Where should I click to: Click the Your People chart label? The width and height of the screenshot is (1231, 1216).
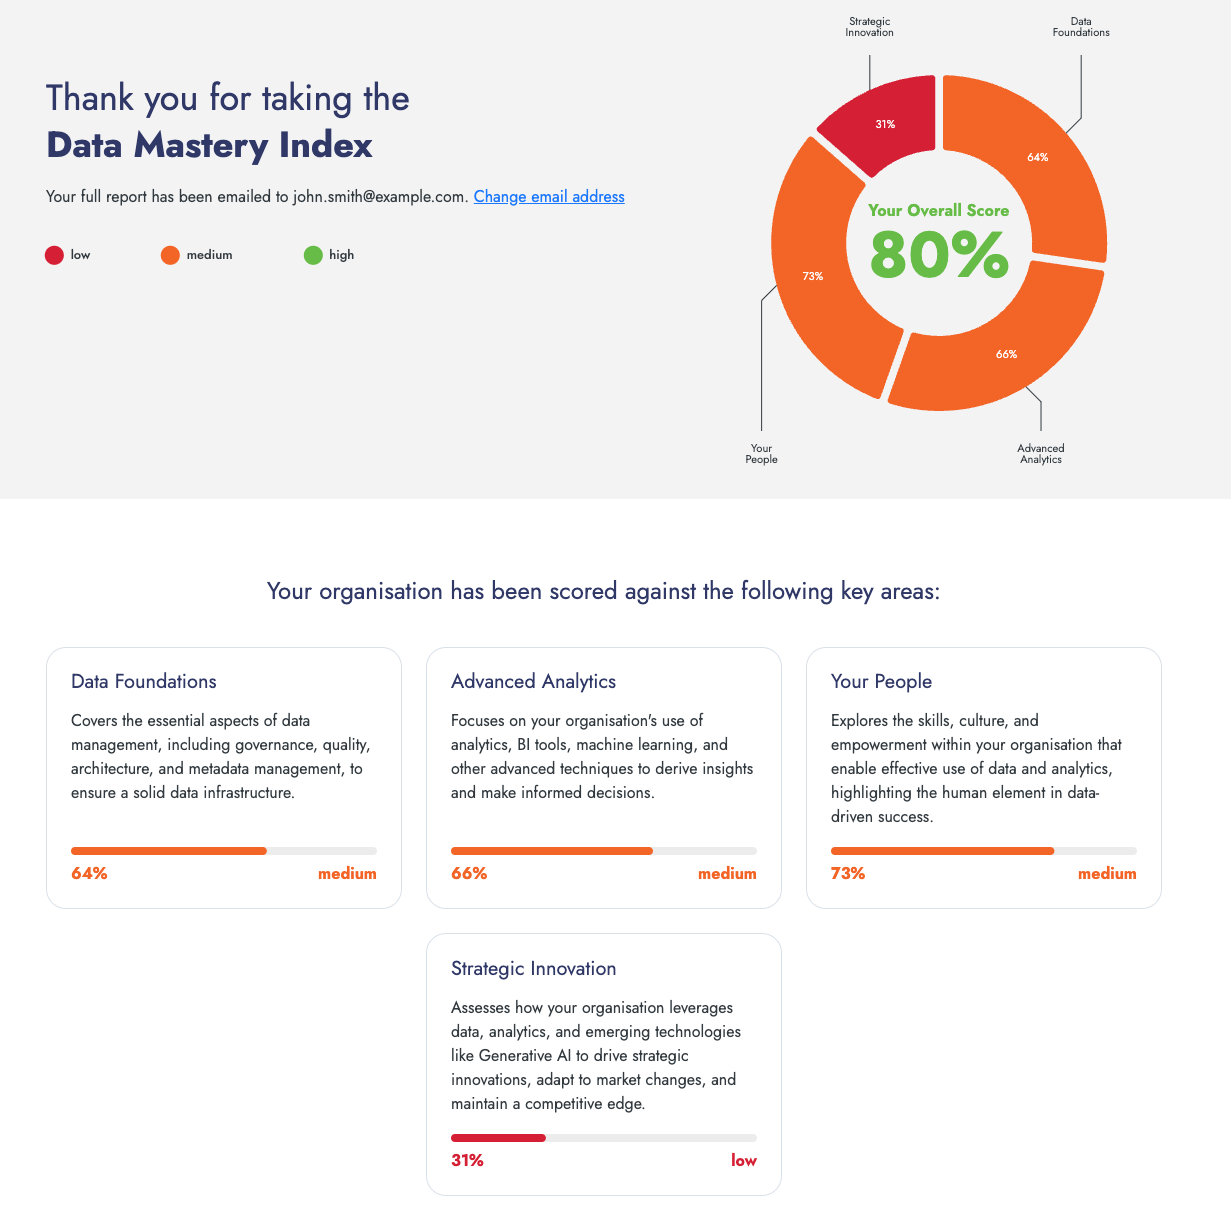pos(761,454)
